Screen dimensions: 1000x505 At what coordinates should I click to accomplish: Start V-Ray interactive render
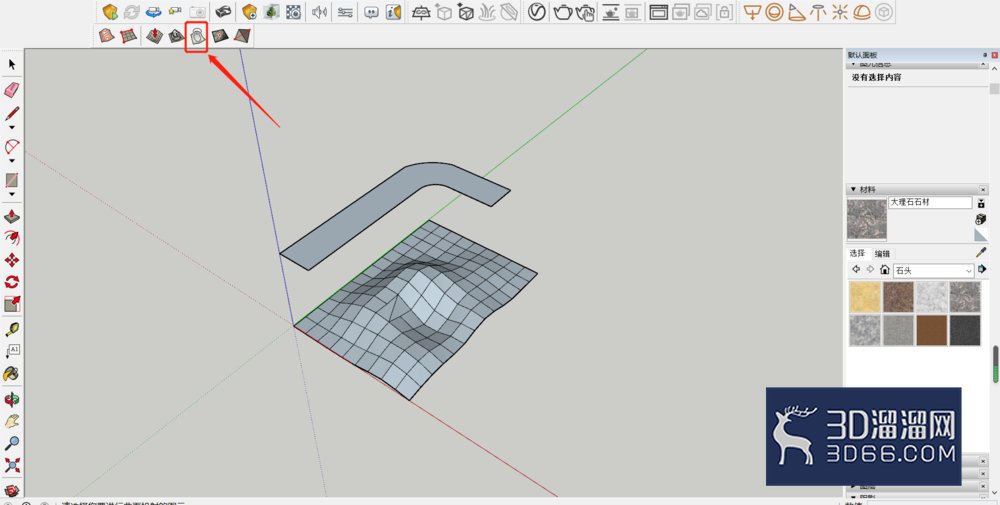585,11
